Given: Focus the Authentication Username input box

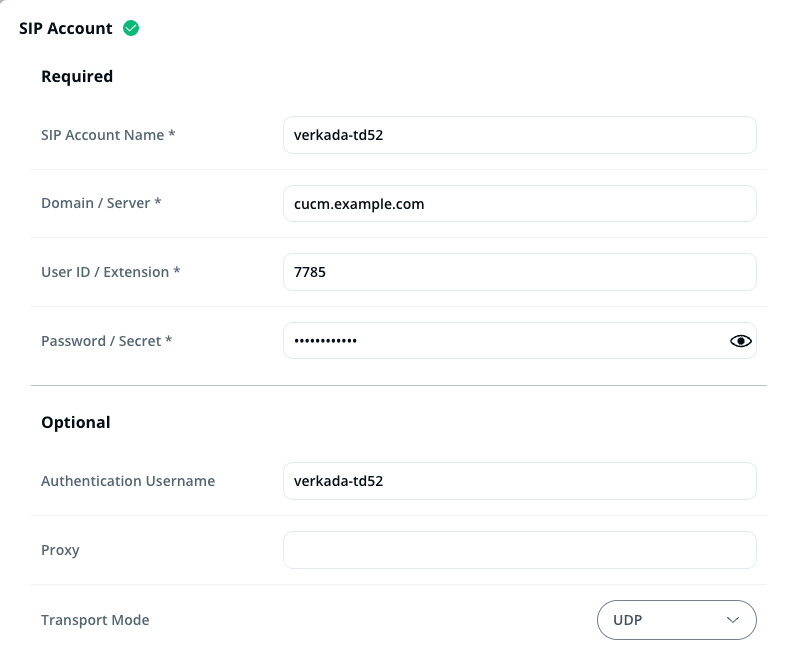Looking at the screenshot, I should click(519, 481).
